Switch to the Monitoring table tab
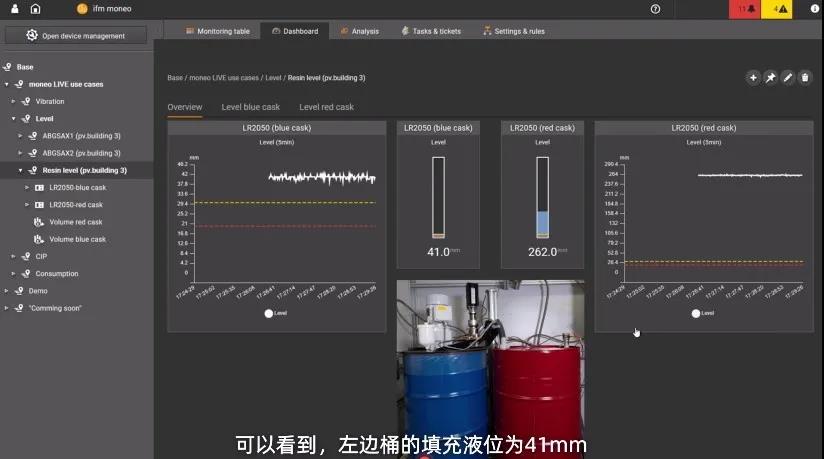 click(217, 31)
